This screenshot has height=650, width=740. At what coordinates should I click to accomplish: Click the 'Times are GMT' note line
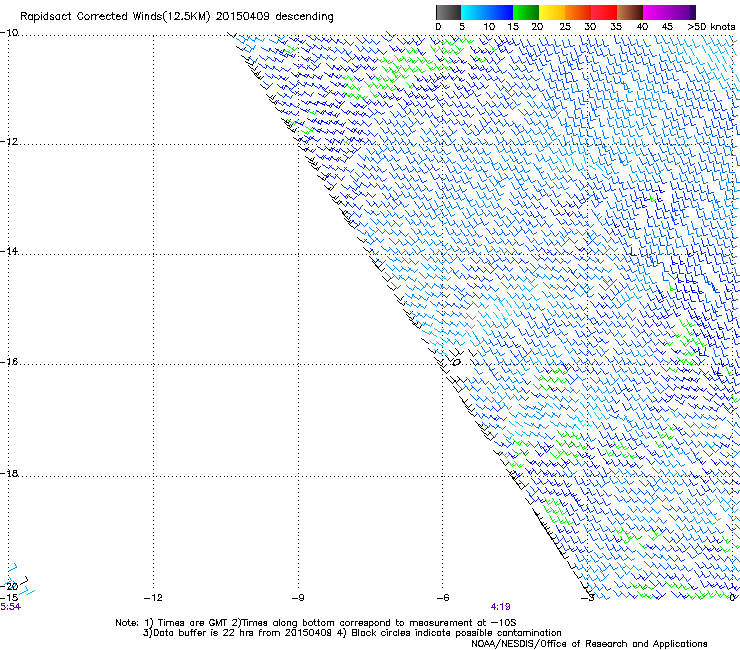(x=315, y=623)
